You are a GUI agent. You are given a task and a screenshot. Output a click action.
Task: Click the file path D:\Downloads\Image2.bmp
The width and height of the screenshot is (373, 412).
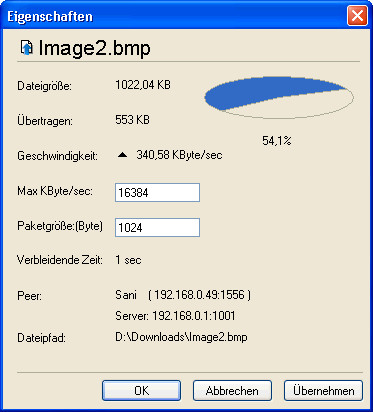181,337
